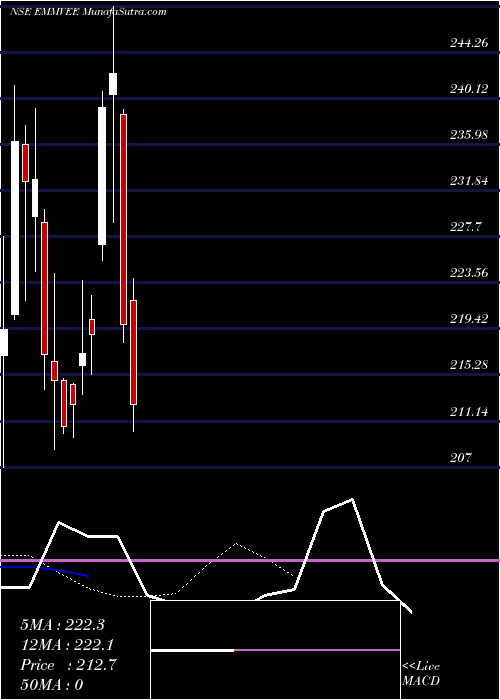Click the 223.56 price axis label

469,273
